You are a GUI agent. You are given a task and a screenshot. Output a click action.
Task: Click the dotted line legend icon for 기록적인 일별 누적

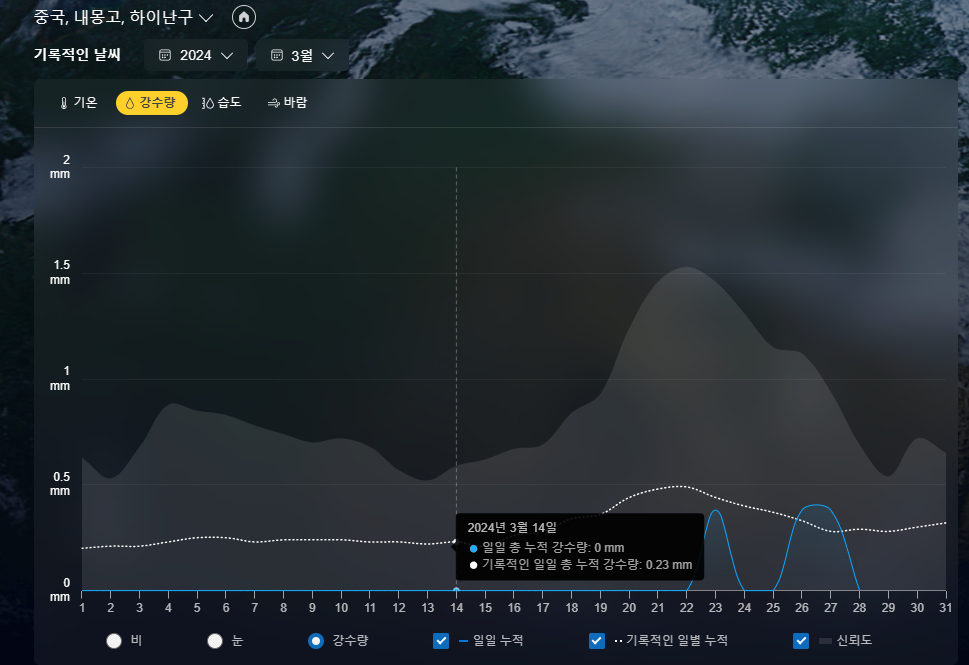619,641
